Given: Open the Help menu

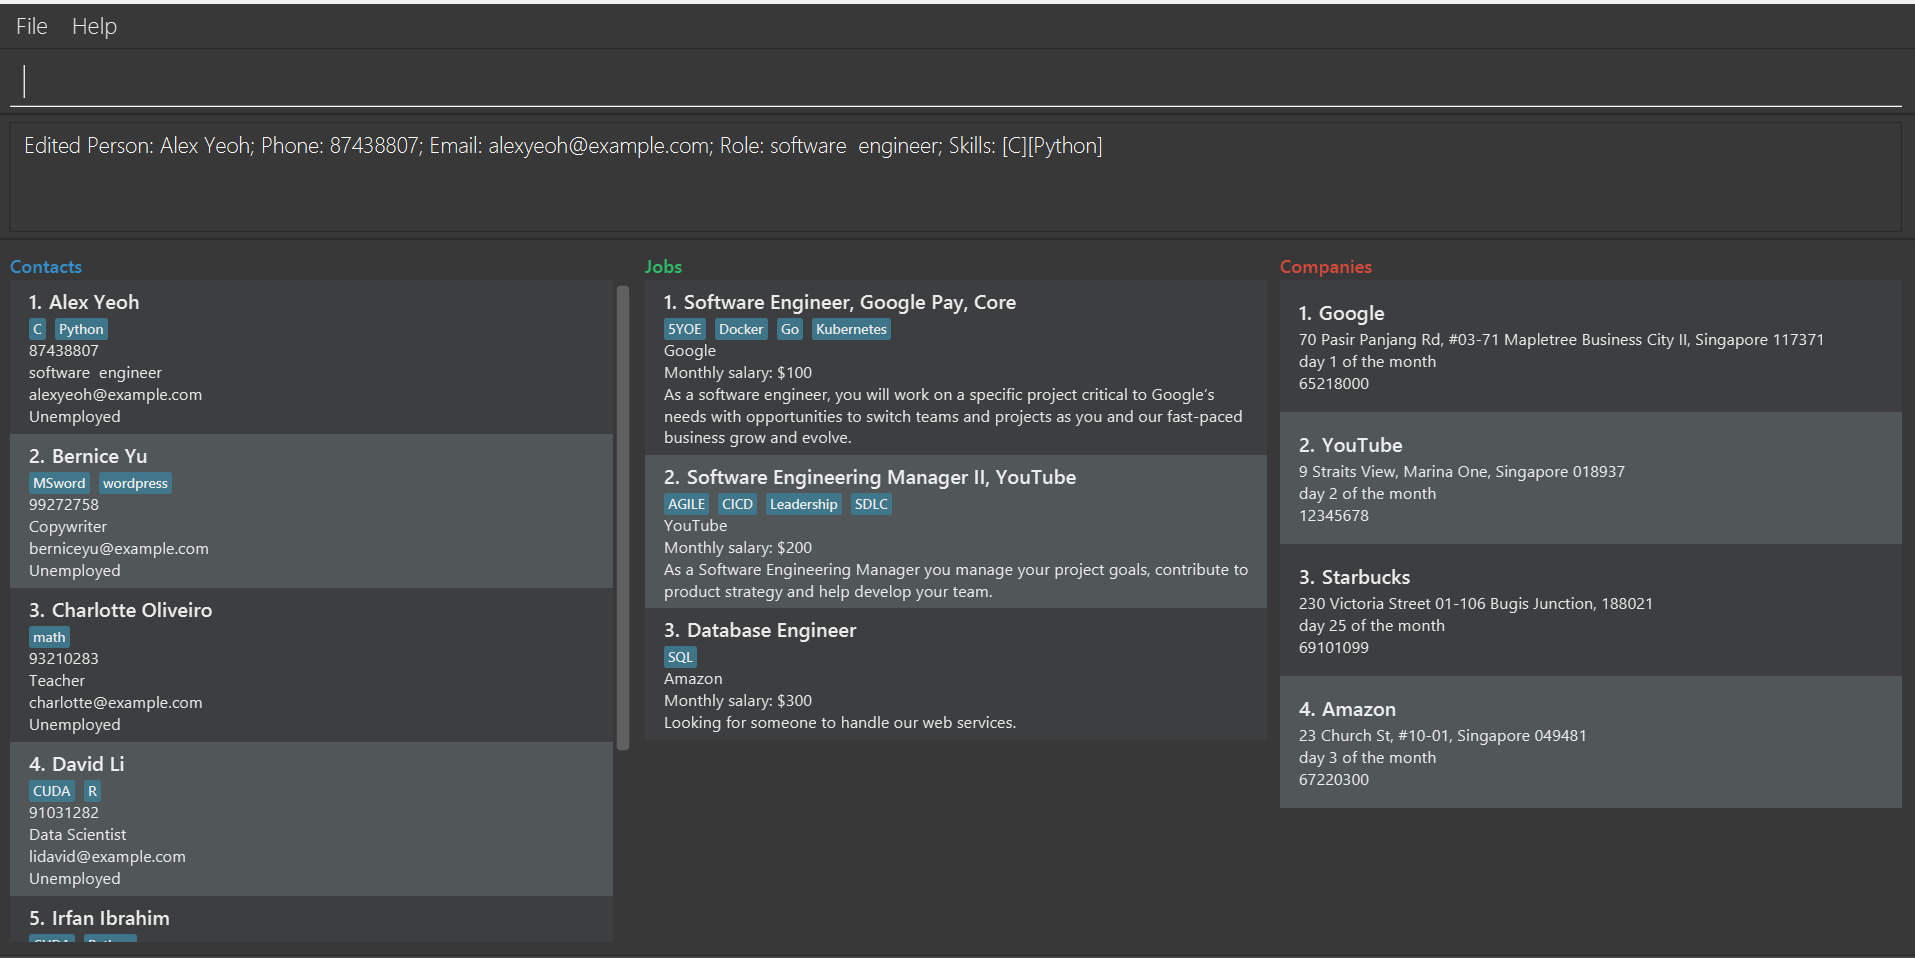Looking at the screenshot, I should [94, 26].
